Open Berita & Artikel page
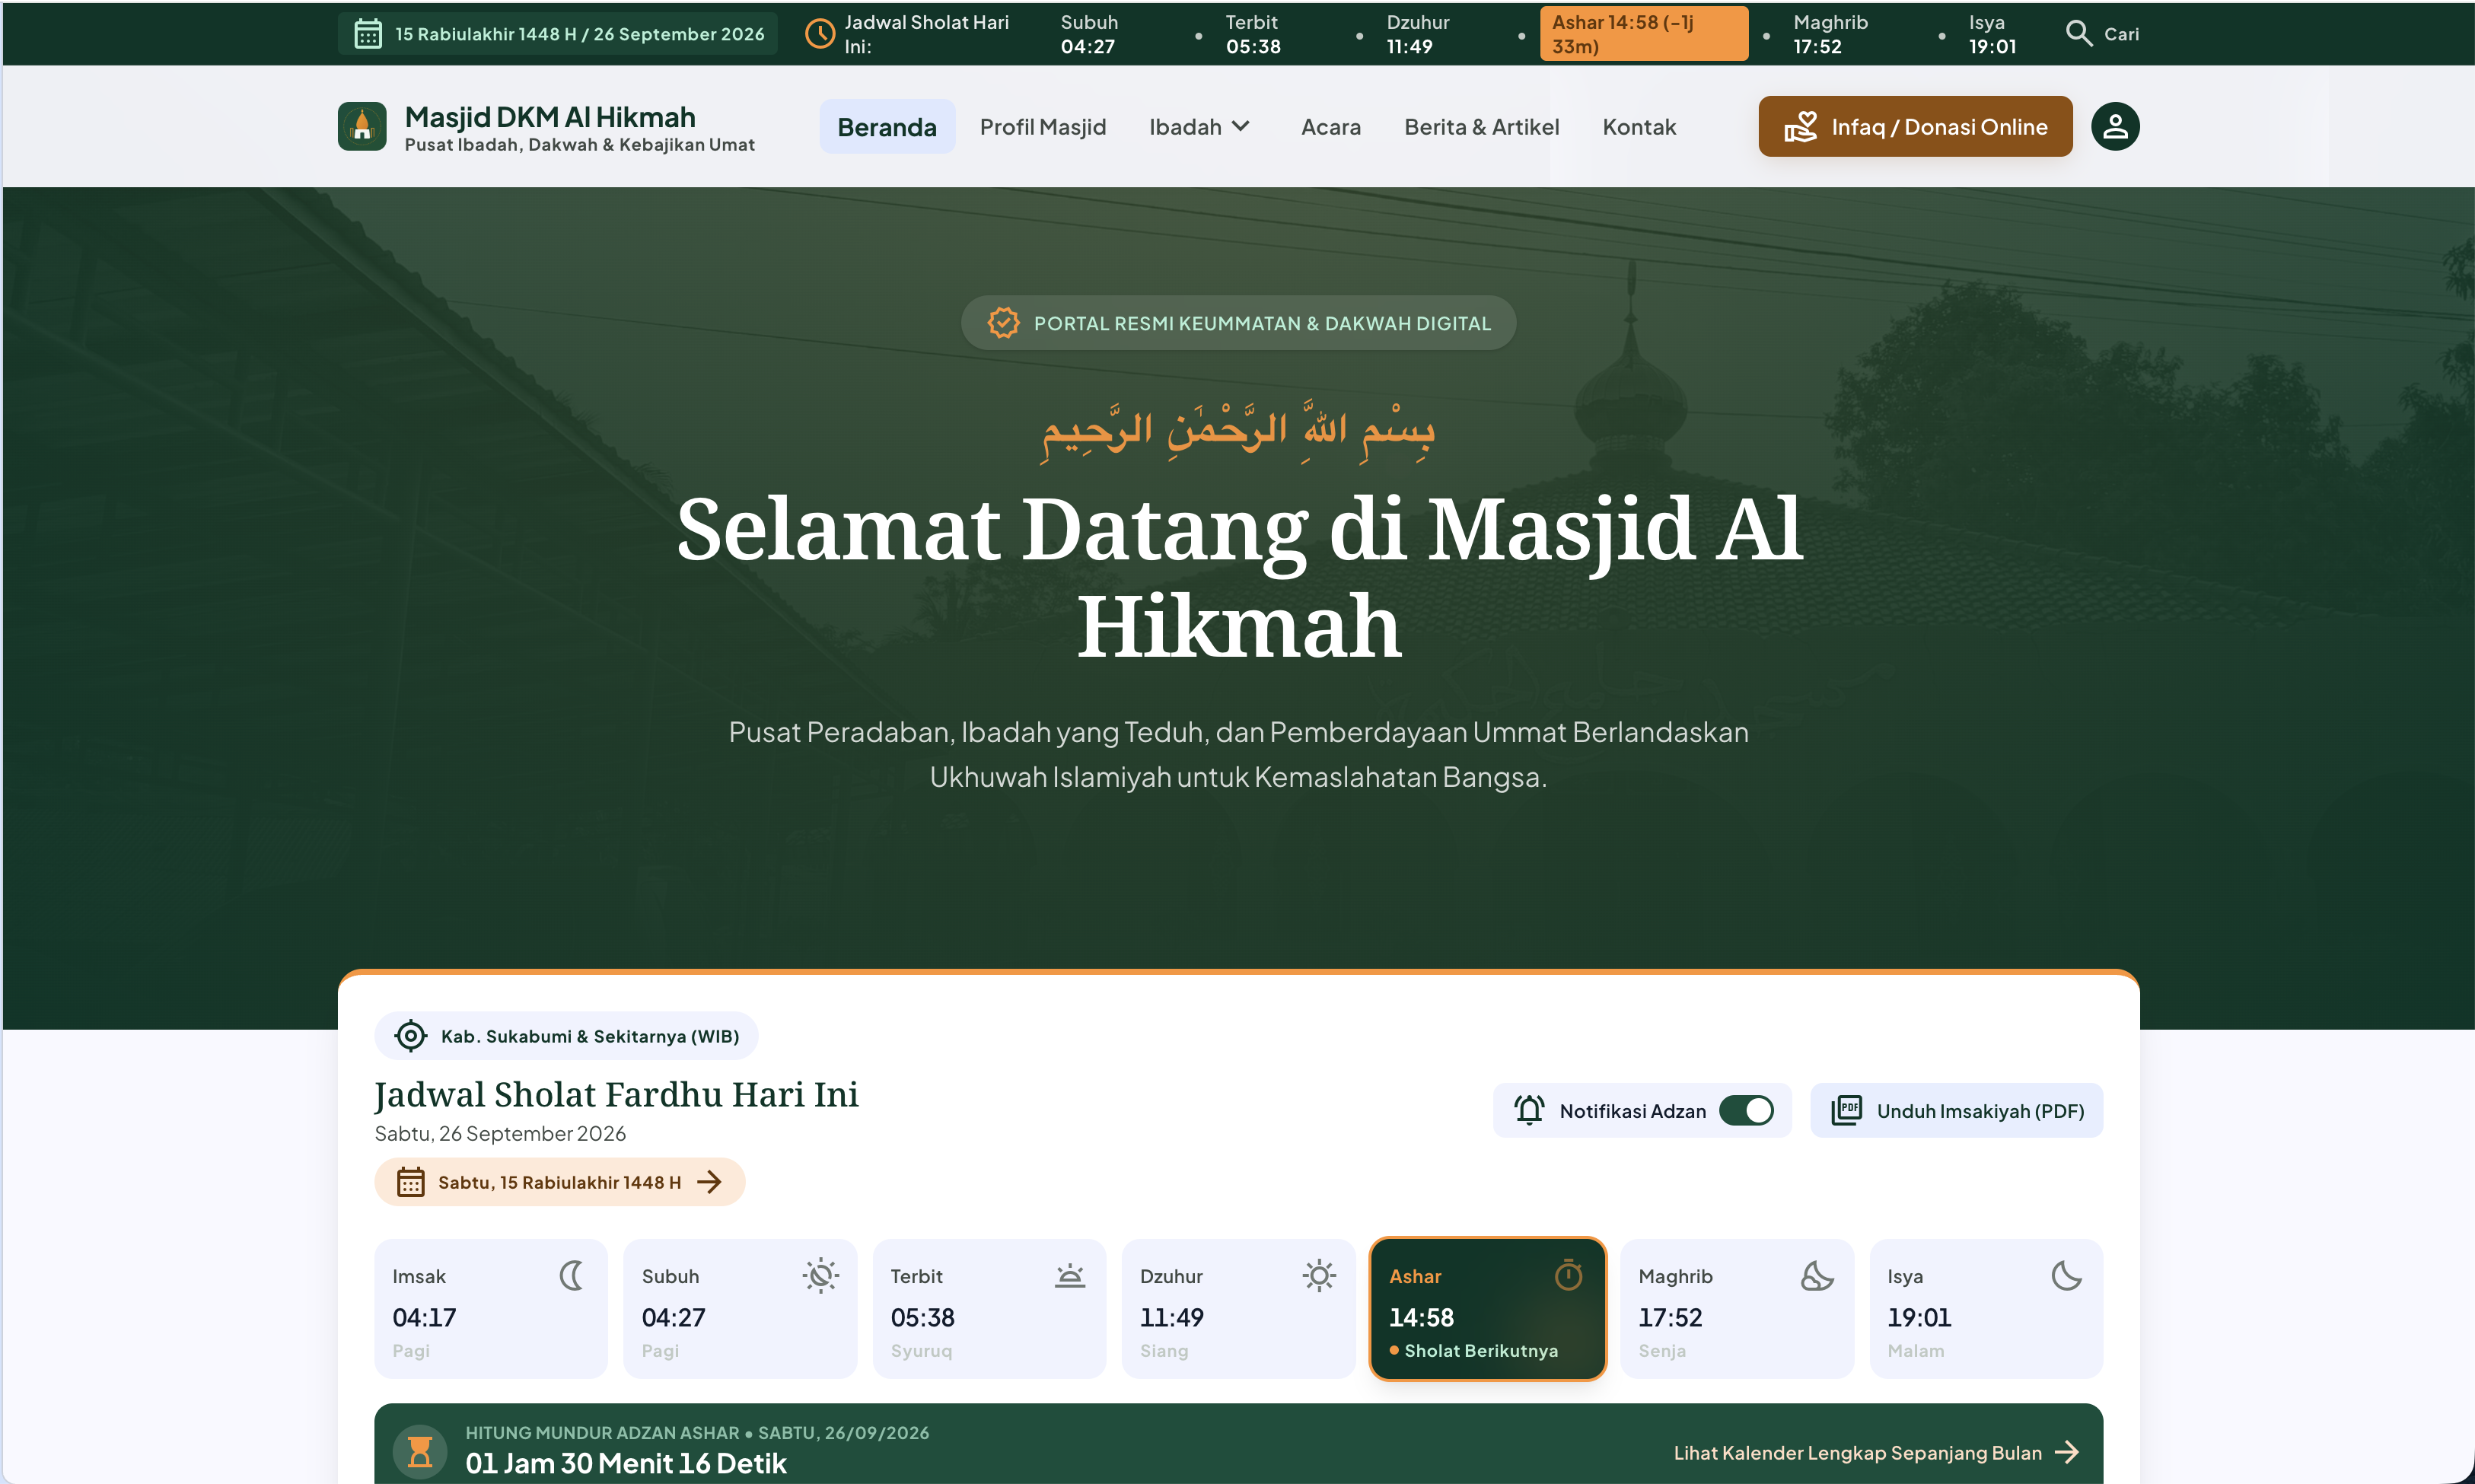Screen dimensions: 2475x1484 (x=1482, y=127)
